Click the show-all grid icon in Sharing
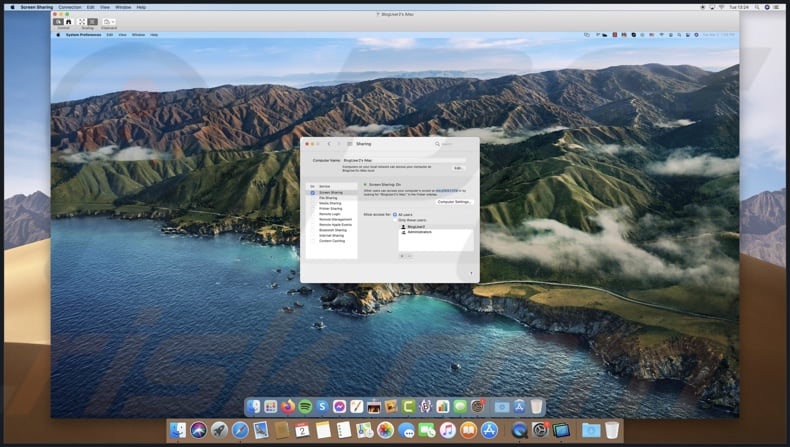This screenshot has height=447, width=790. point(350,144)
